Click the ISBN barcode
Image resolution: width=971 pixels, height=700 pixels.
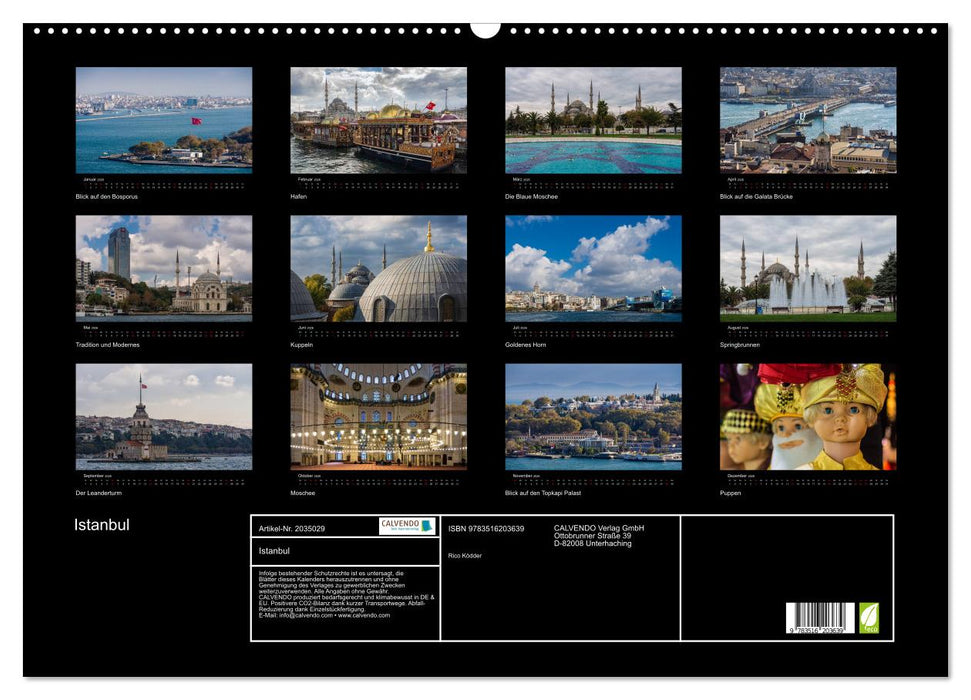pos(819,617)
